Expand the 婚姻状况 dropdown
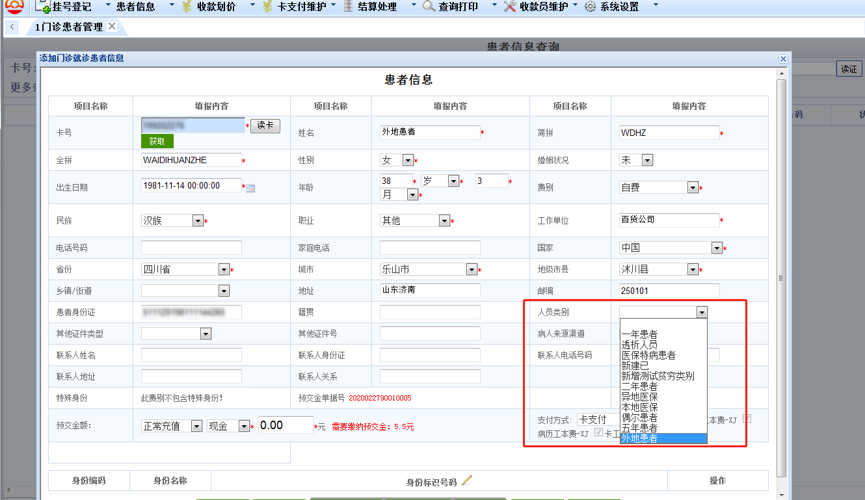This screenshot has height=500, width=865. click(x=647, y=160)
